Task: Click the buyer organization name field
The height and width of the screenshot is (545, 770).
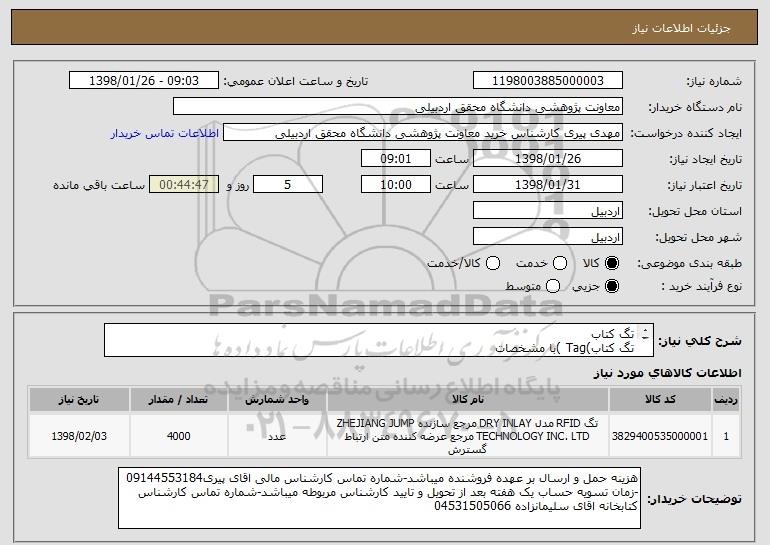Action: tap(398, 107)
